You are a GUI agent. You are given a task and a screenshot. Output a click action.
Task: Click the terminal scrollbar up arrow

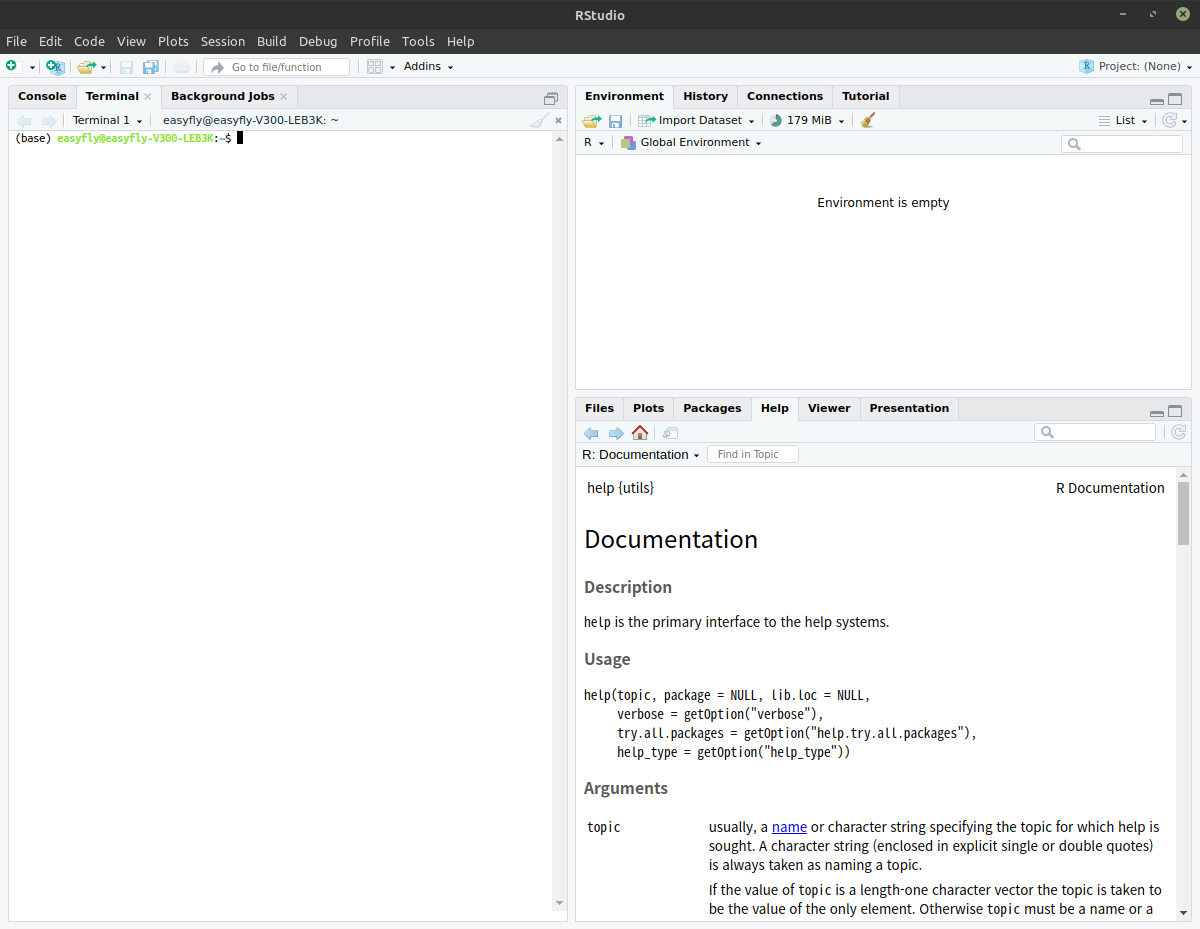point(559,140)
